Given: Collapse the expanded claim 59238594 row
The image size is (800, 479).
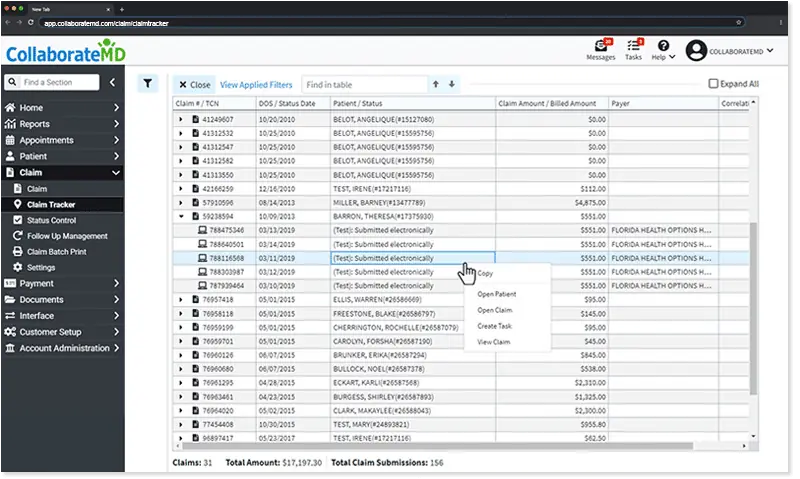Looking at the screenshot, I should pyautogui.click(x=181, y=215).
